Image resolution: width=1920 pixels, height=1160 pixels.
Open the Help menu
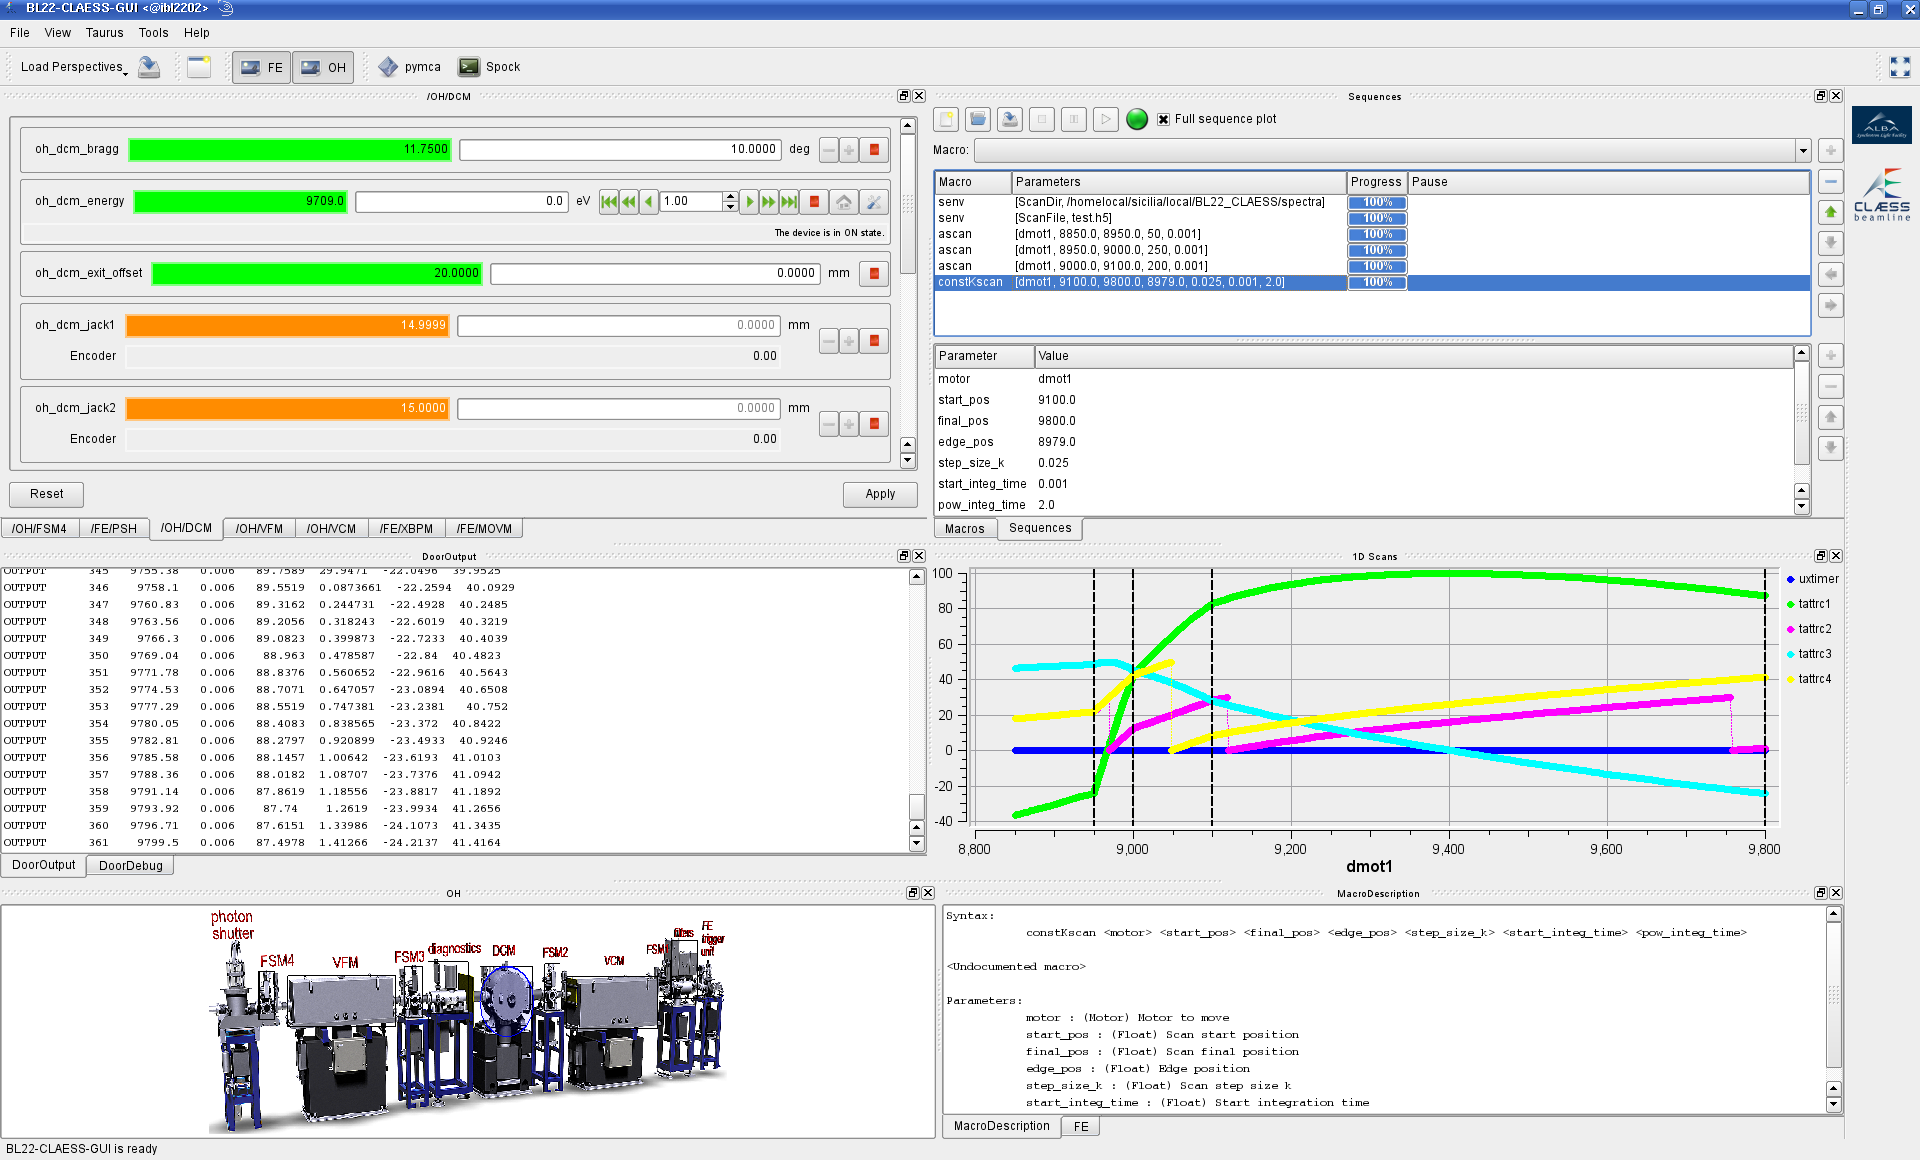[x=197, y=33]
